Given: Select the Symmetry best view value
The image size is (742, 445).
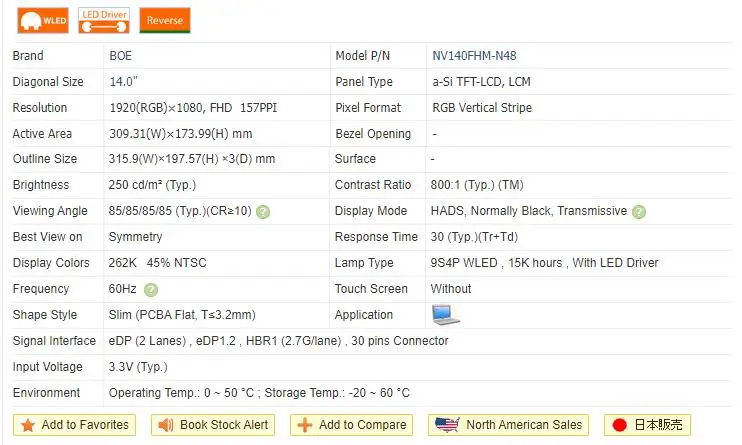Looking at the screenshot, I should coord(135,237).
